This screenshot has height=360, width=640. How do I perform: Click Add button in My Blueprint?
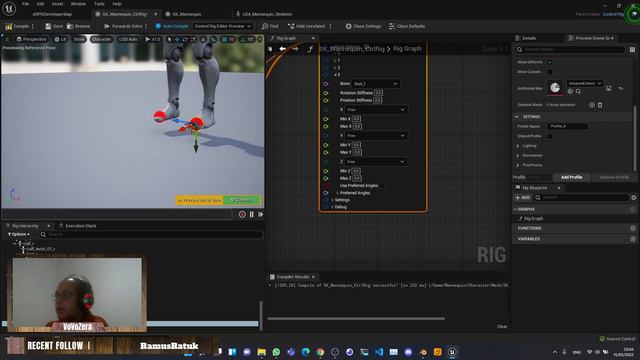point(523,198)
